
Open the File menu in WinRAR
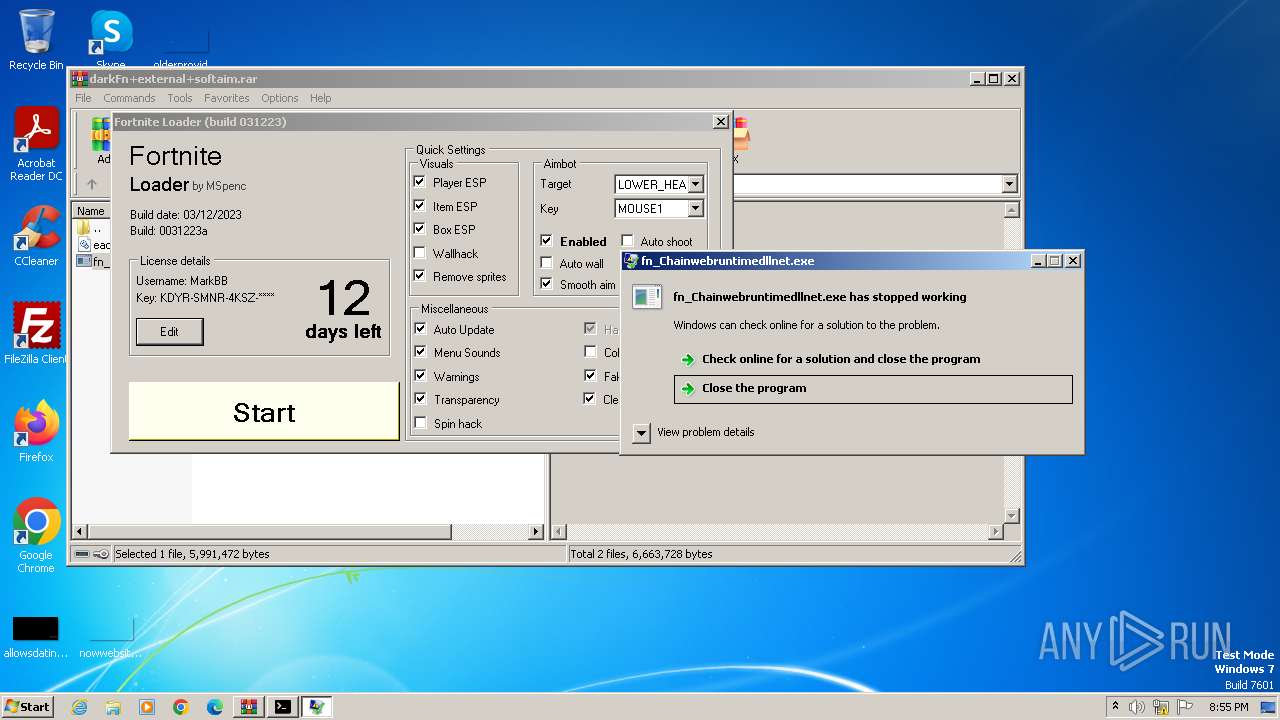[x=83, y=98]
